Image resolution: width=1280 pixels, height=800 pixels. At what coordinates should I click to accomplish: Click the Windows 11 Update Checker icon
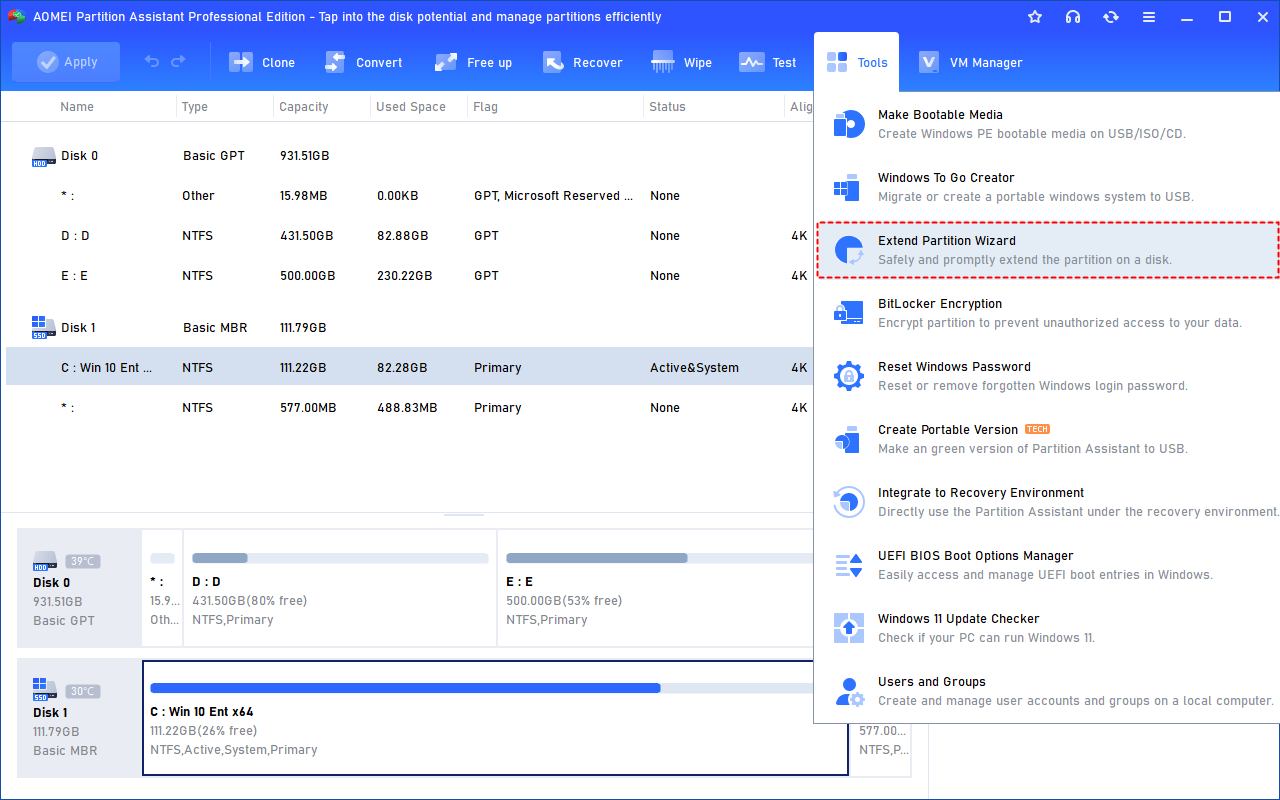(x=848, y=628)
